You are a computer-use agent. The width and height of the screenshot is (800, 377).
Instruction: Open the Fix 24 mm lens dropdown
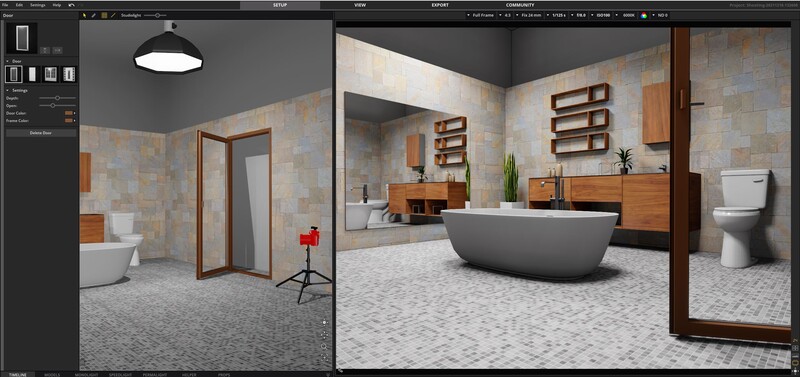[x=529, y=15]
